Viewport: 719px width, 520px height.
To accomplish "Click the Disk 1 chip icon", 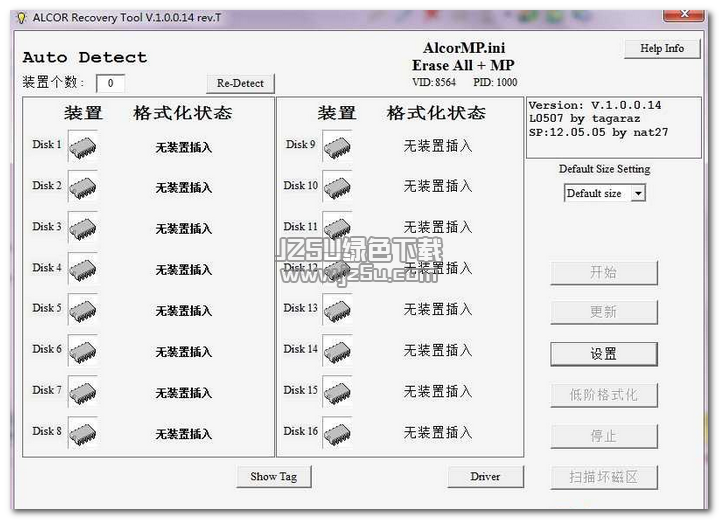I will pos(83,146).
